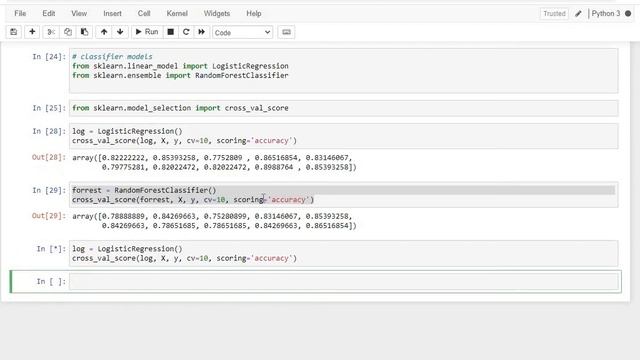The image size is (640, 360).
Task: Open the Edit menu
Action: (x=49, y=13)
